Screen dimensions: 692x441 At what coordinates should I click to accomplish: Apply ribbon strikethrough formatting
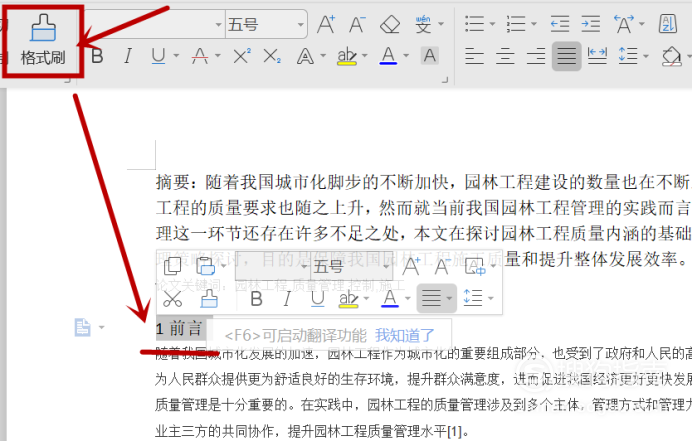[x=200, y=56]
